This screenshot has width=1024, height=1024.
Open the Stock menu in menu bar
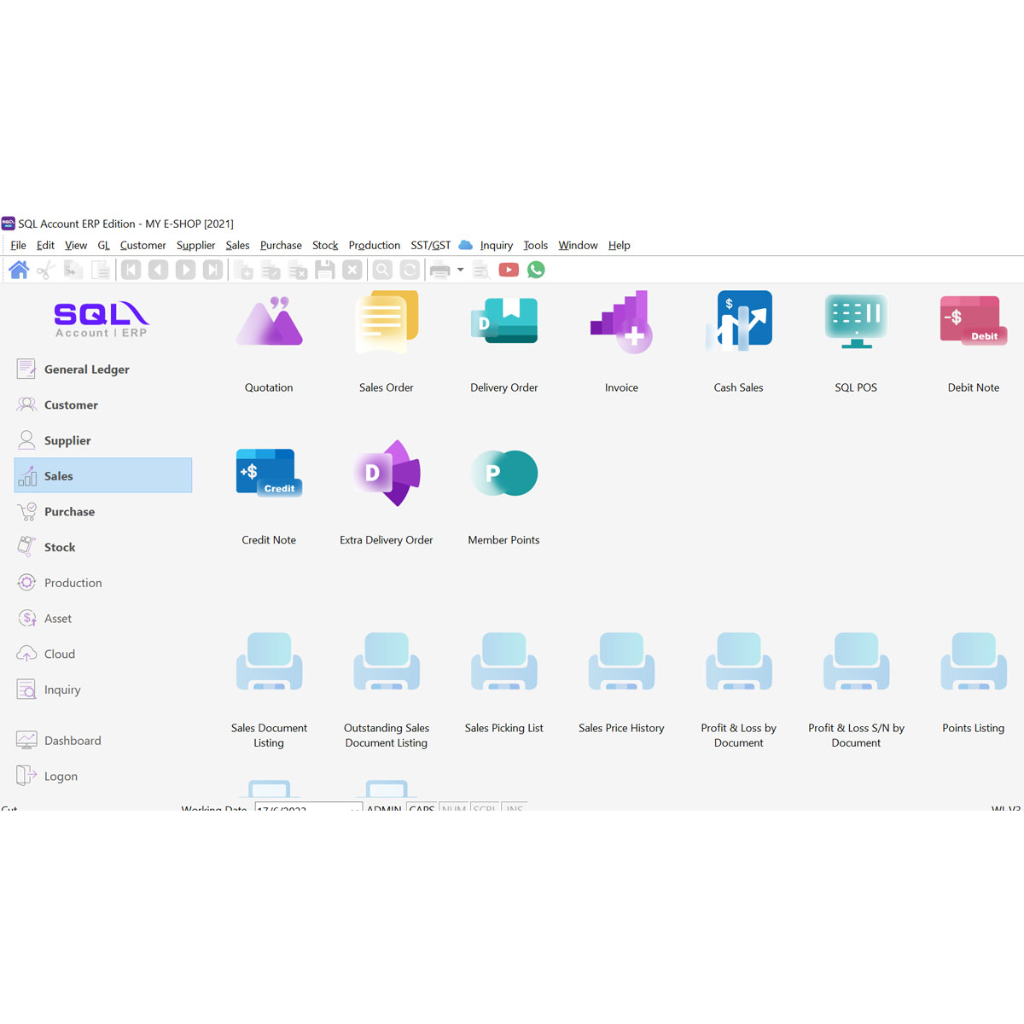coord(325,246)
